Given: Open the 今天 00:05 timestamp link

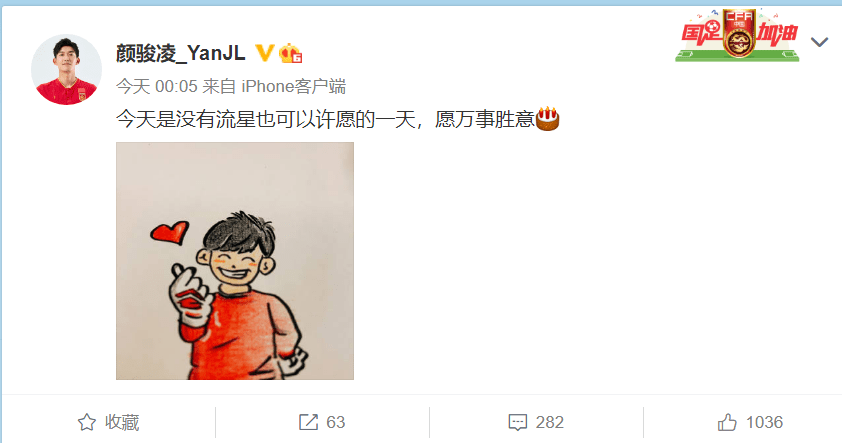Looking at the screenshot, I should 157,86.
